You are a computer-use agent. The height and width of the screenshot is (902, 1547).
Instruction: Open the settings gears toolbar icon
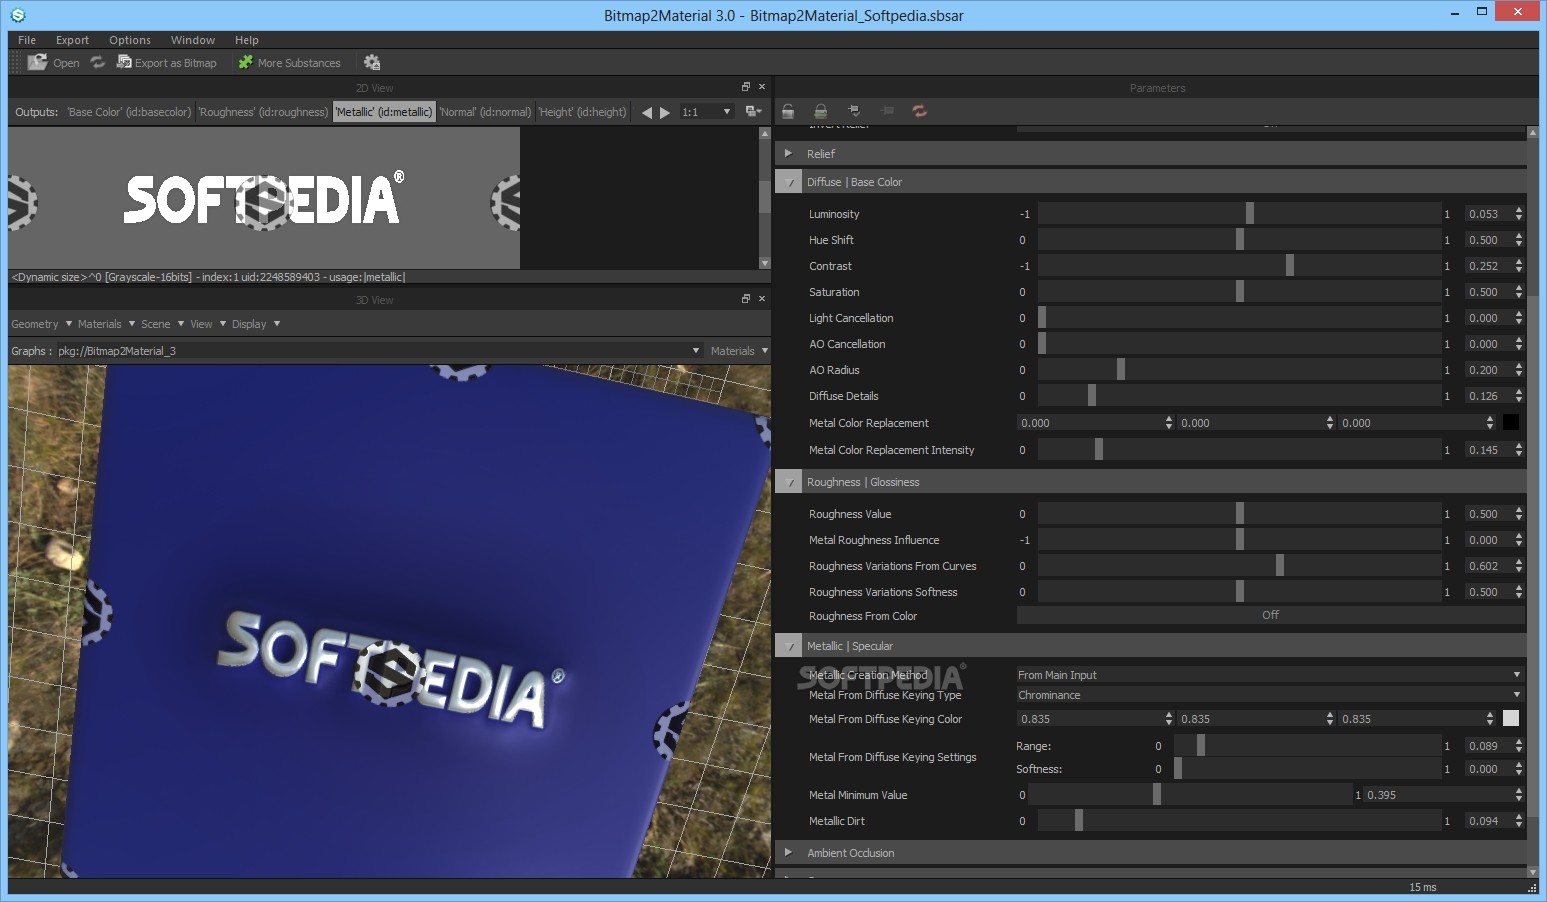(372, 62)
